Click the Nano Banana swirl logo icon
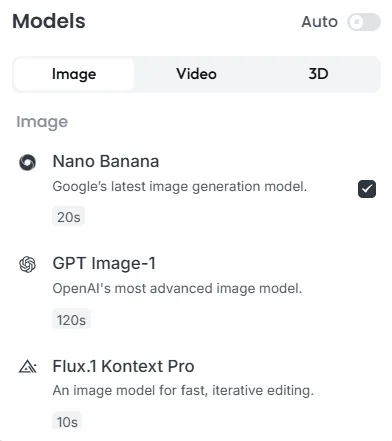Image resolution: width=392 pixels, height=441 pixels. (27, 163)
